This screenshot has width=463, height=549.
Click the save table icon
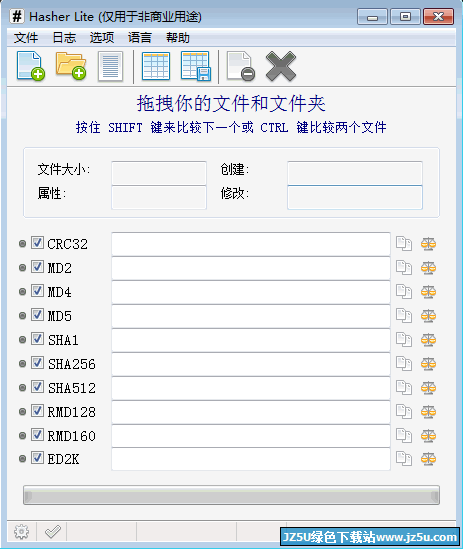tap(196, 66)
